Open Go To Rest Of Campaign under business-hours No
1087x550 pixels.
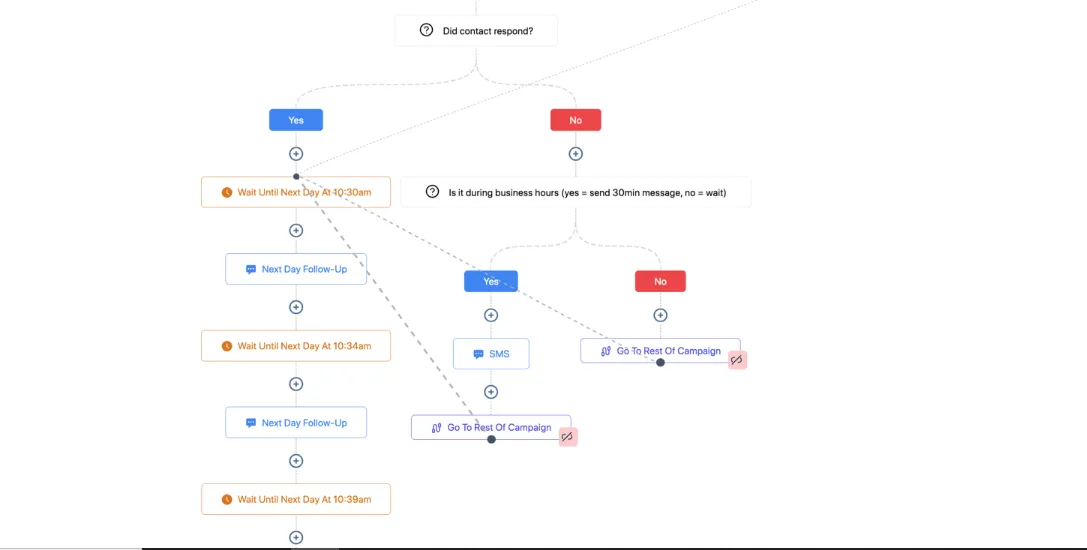click(x=660, y=351)
